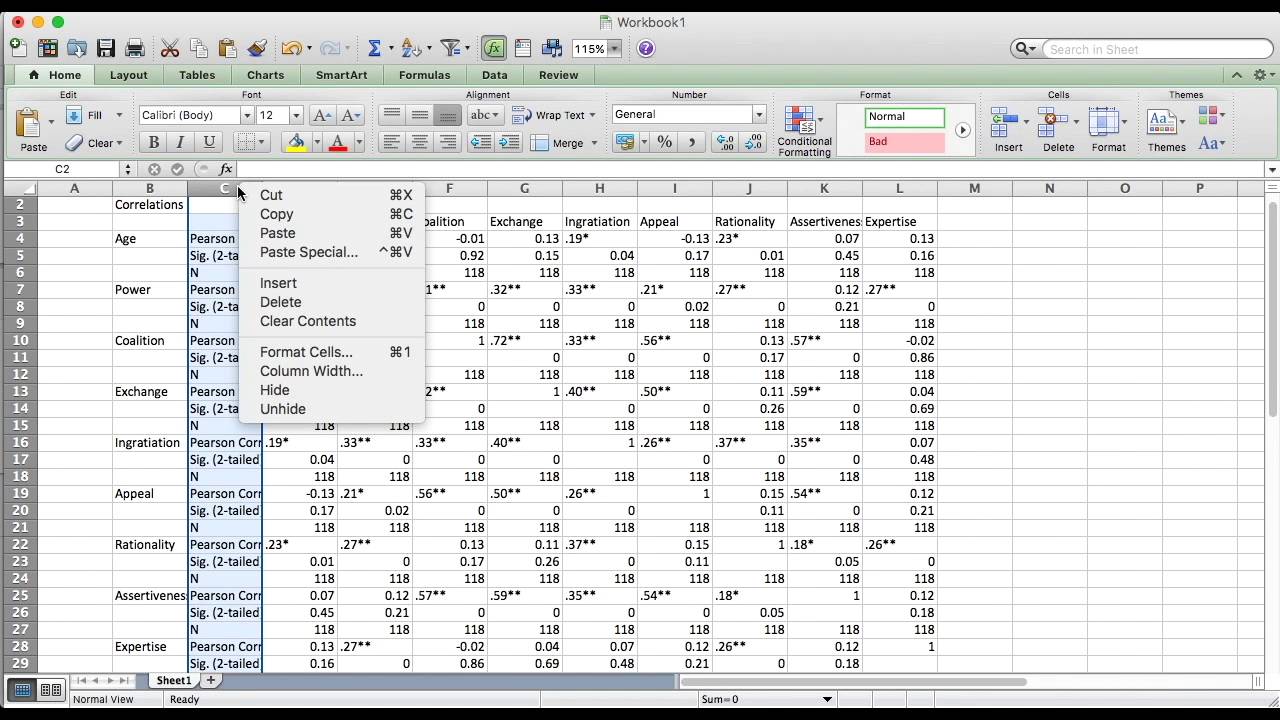Toggle center text horizontally
Screen dimensions: 1280x720
420,143
